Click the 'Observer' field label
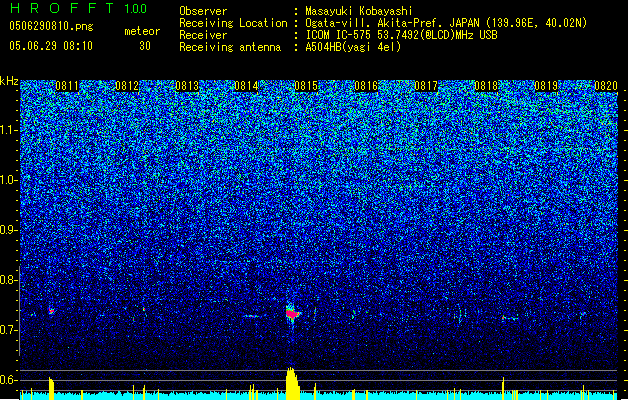The height and width of the screenshot is (400, 629). (x=203, y=11)
